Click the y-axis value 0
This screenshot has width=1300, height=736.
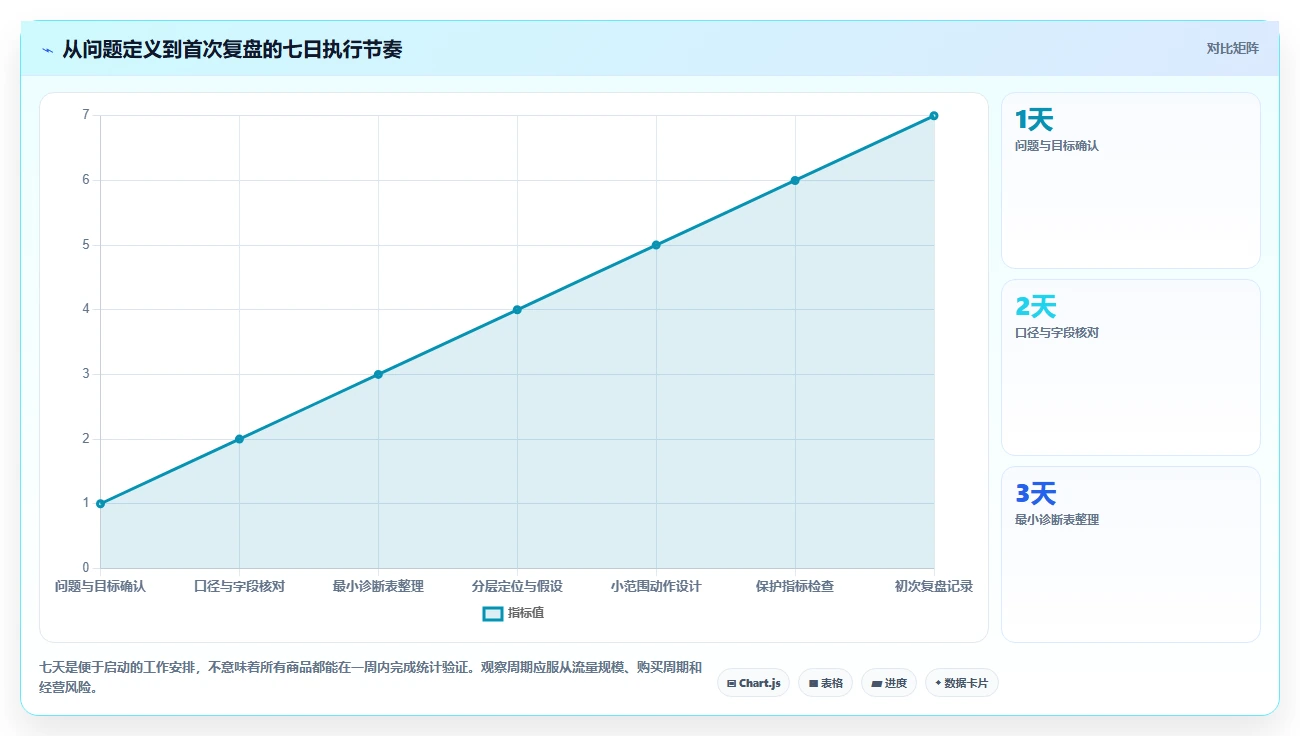tap(86, 568)
